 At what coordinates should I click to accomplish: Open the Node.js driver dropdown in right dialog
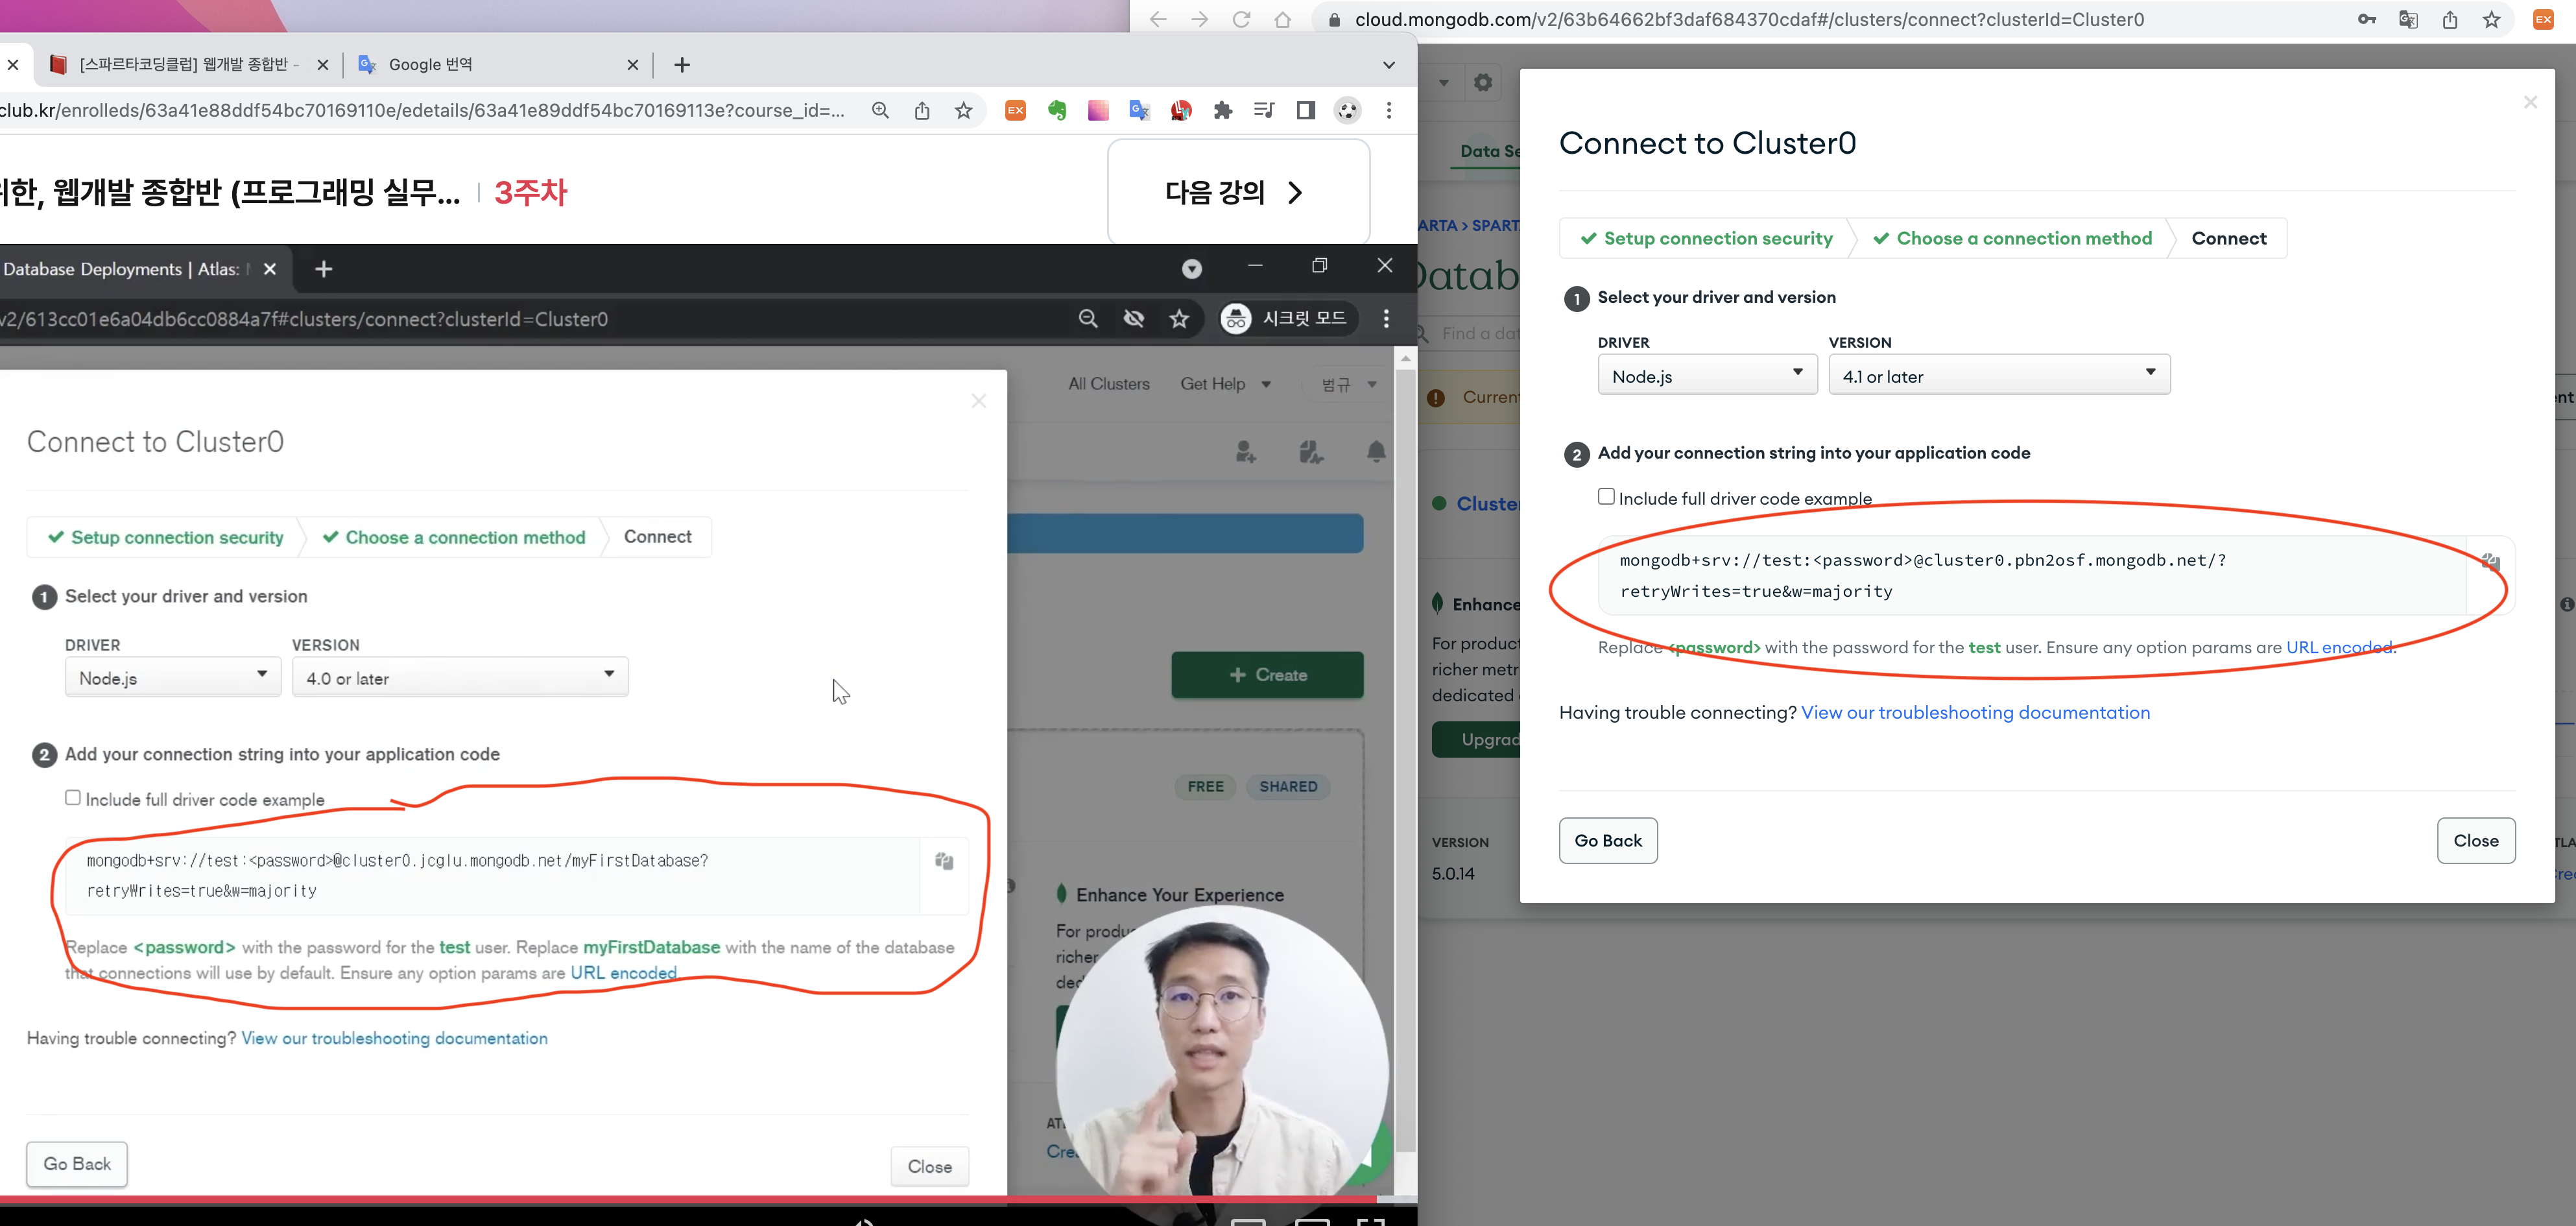tap(1707, 375)
